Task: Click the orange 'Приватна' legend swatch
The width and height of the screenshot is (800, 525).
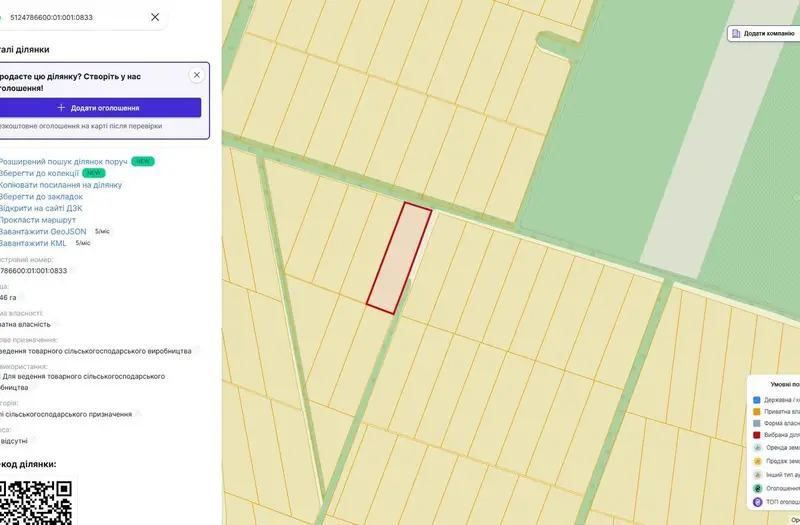Action: tap(757, 412)
